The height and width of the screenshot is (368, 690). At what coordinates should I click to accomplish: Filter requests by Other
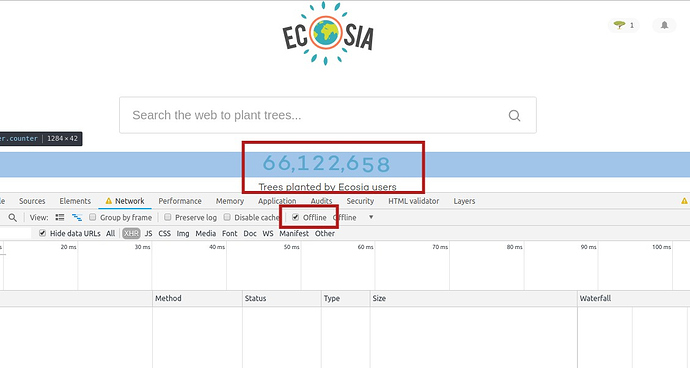pyautogui.click(x=325, y=233)
